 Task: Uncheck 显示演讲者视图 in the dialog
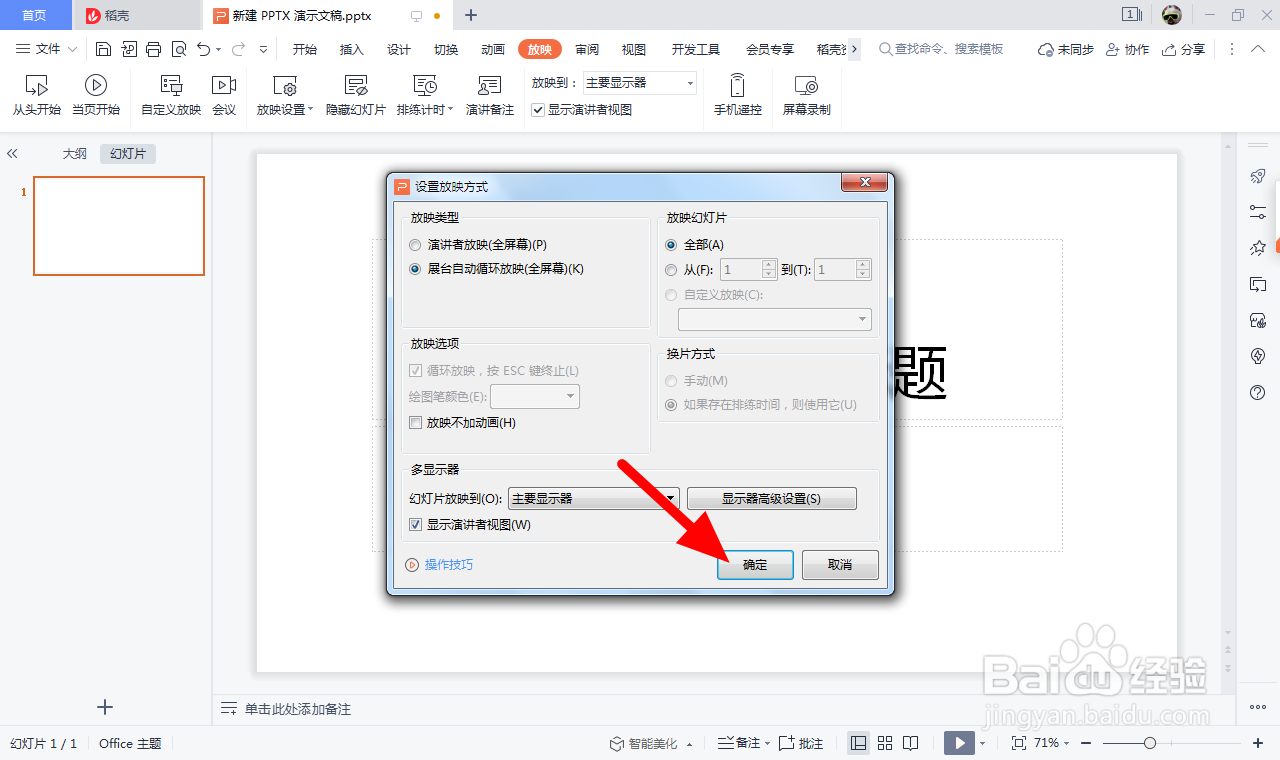(x=415, y=524)
